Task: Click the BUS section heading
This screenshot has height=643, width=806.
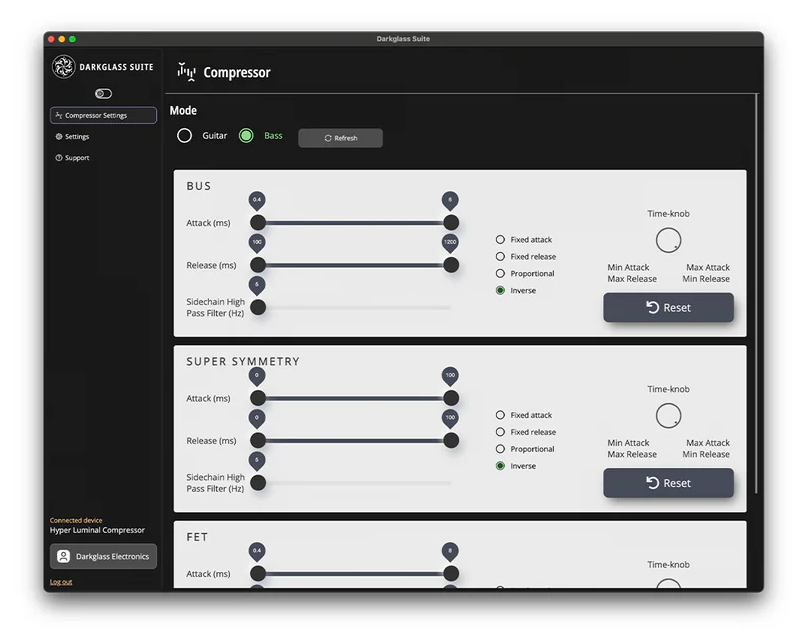Action: (x=199, y=186)
